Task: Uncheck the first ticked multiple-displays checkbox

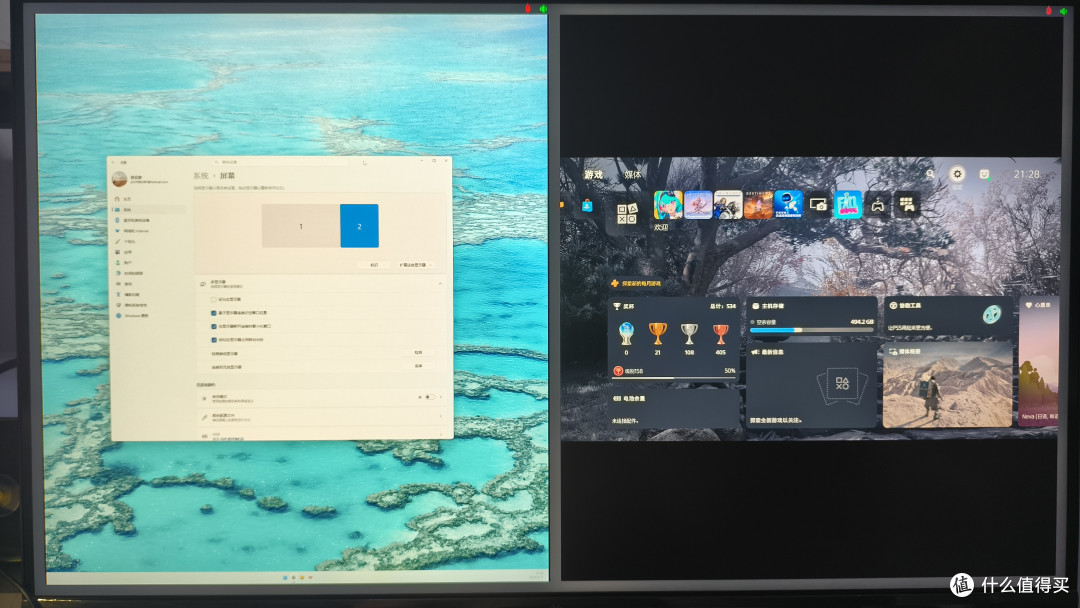Action: click(x=214, y=313)
